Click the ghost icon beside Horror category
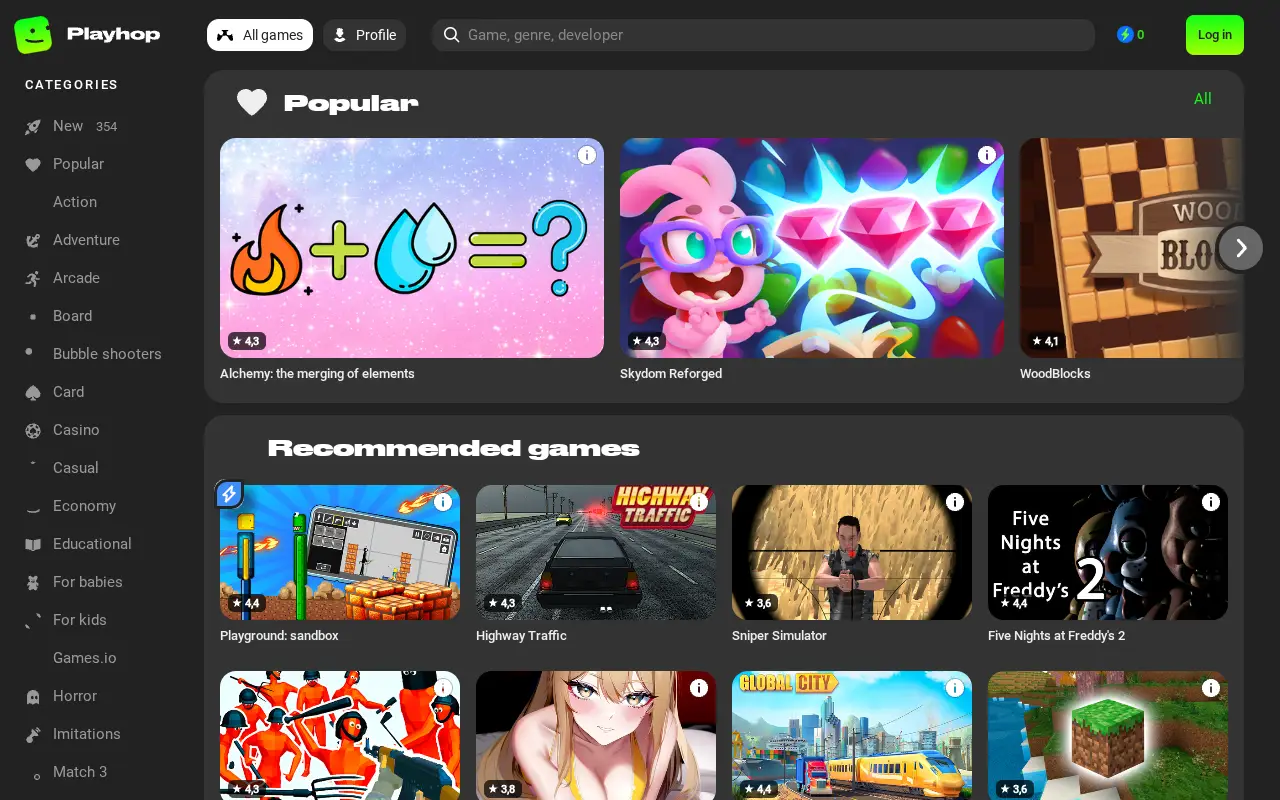 (x=33, y=697)
